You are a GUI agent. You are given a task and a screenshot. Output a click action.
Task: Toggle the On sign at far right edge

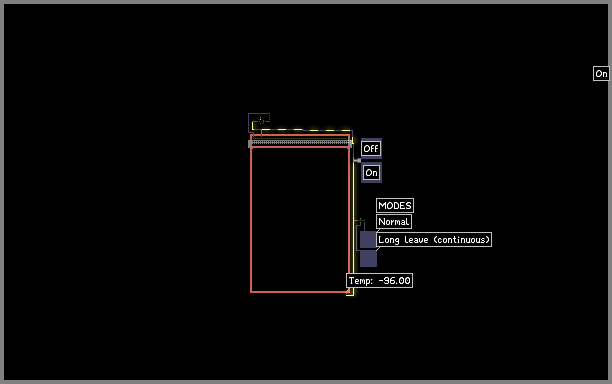[x=601, y=73]
